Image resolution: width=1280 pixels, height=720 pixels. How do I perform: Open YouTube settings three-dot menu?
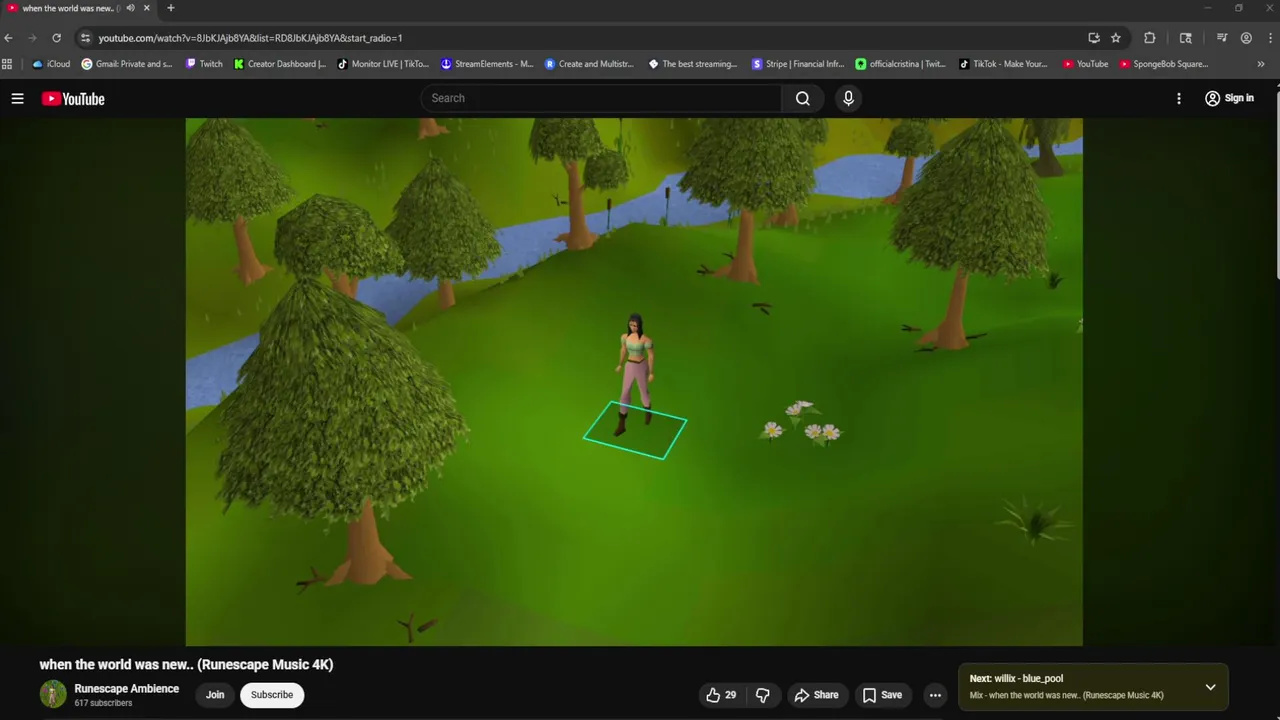[x=1179, y=98]
